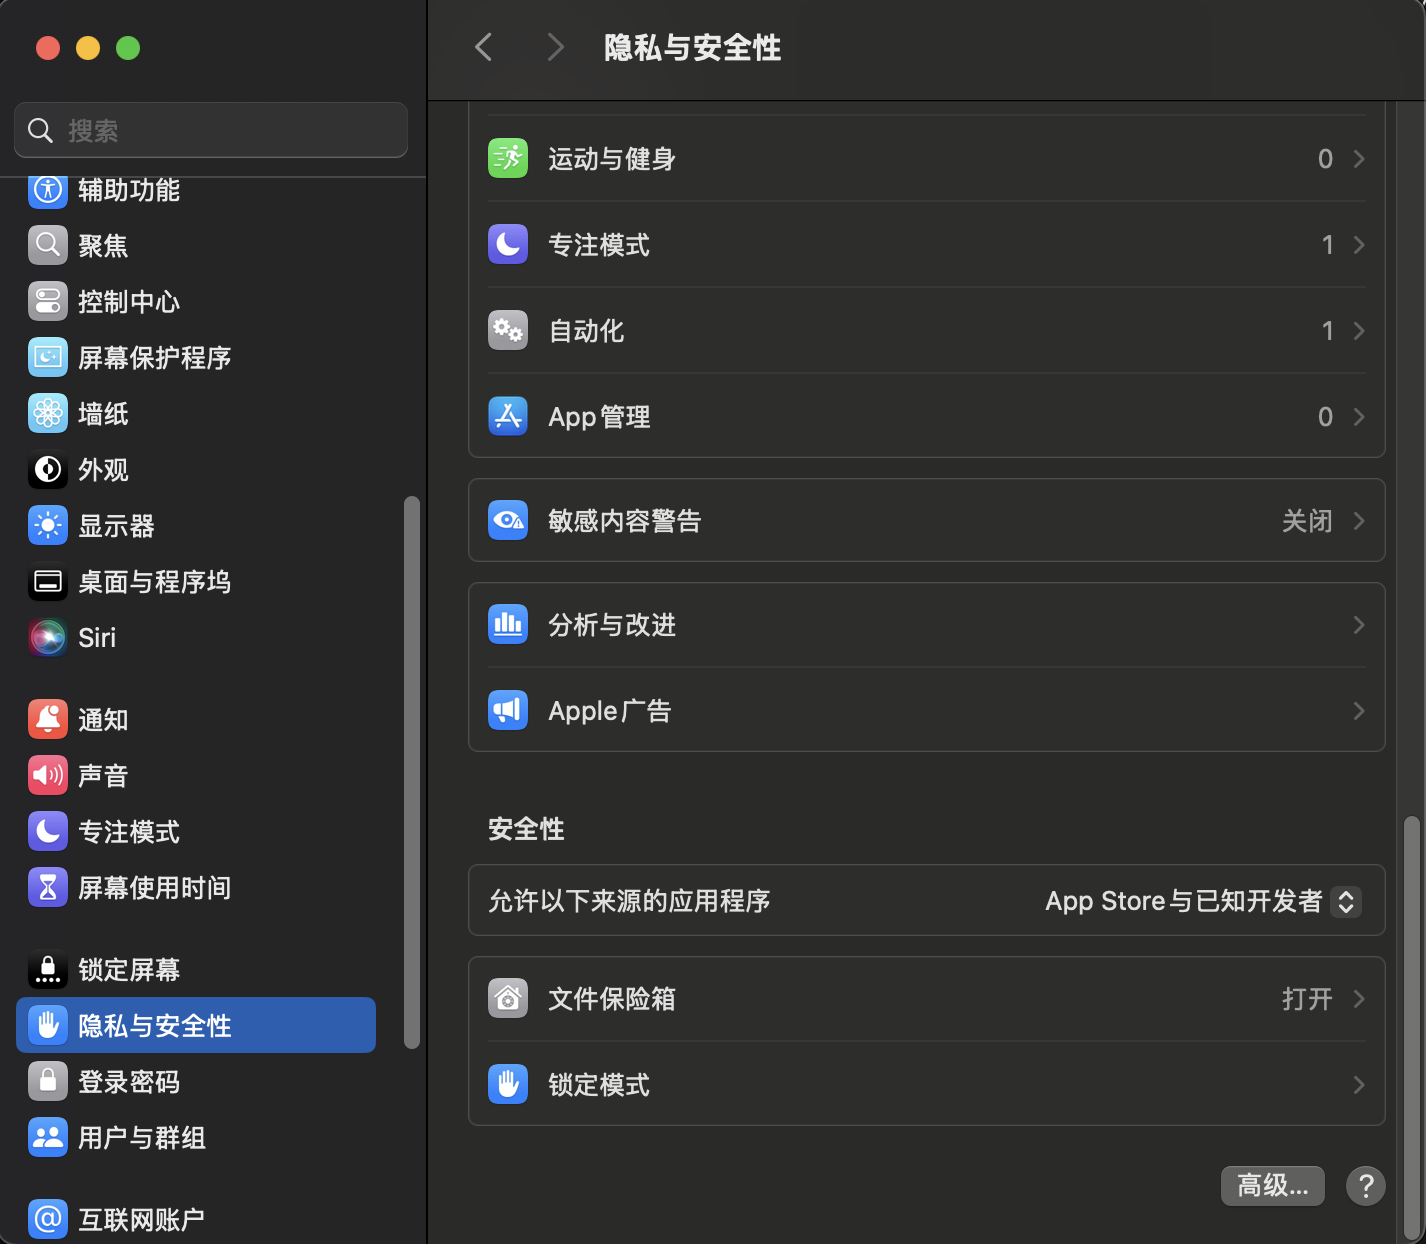
Task: Click the 分析与改进 bar chart icon
Action: [508, 625]
